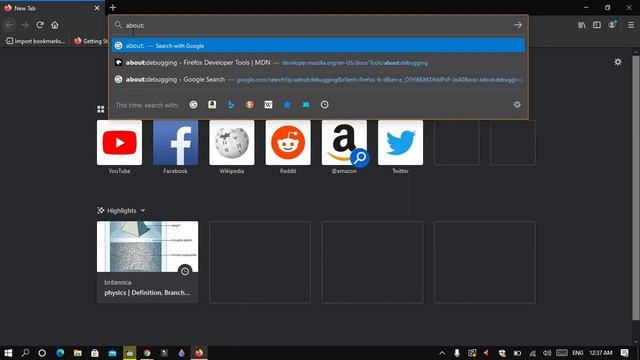
Task: Select 'about: Search with Google' suggestion
Action: 318,46
